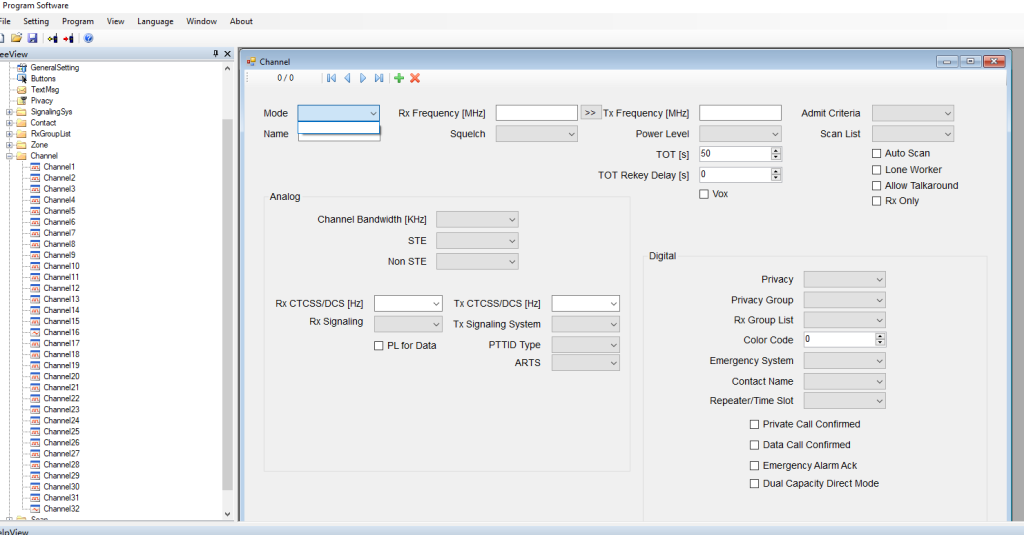Click the Save floppy disk icon
The image size is (1024, 535).
(32, 38)
